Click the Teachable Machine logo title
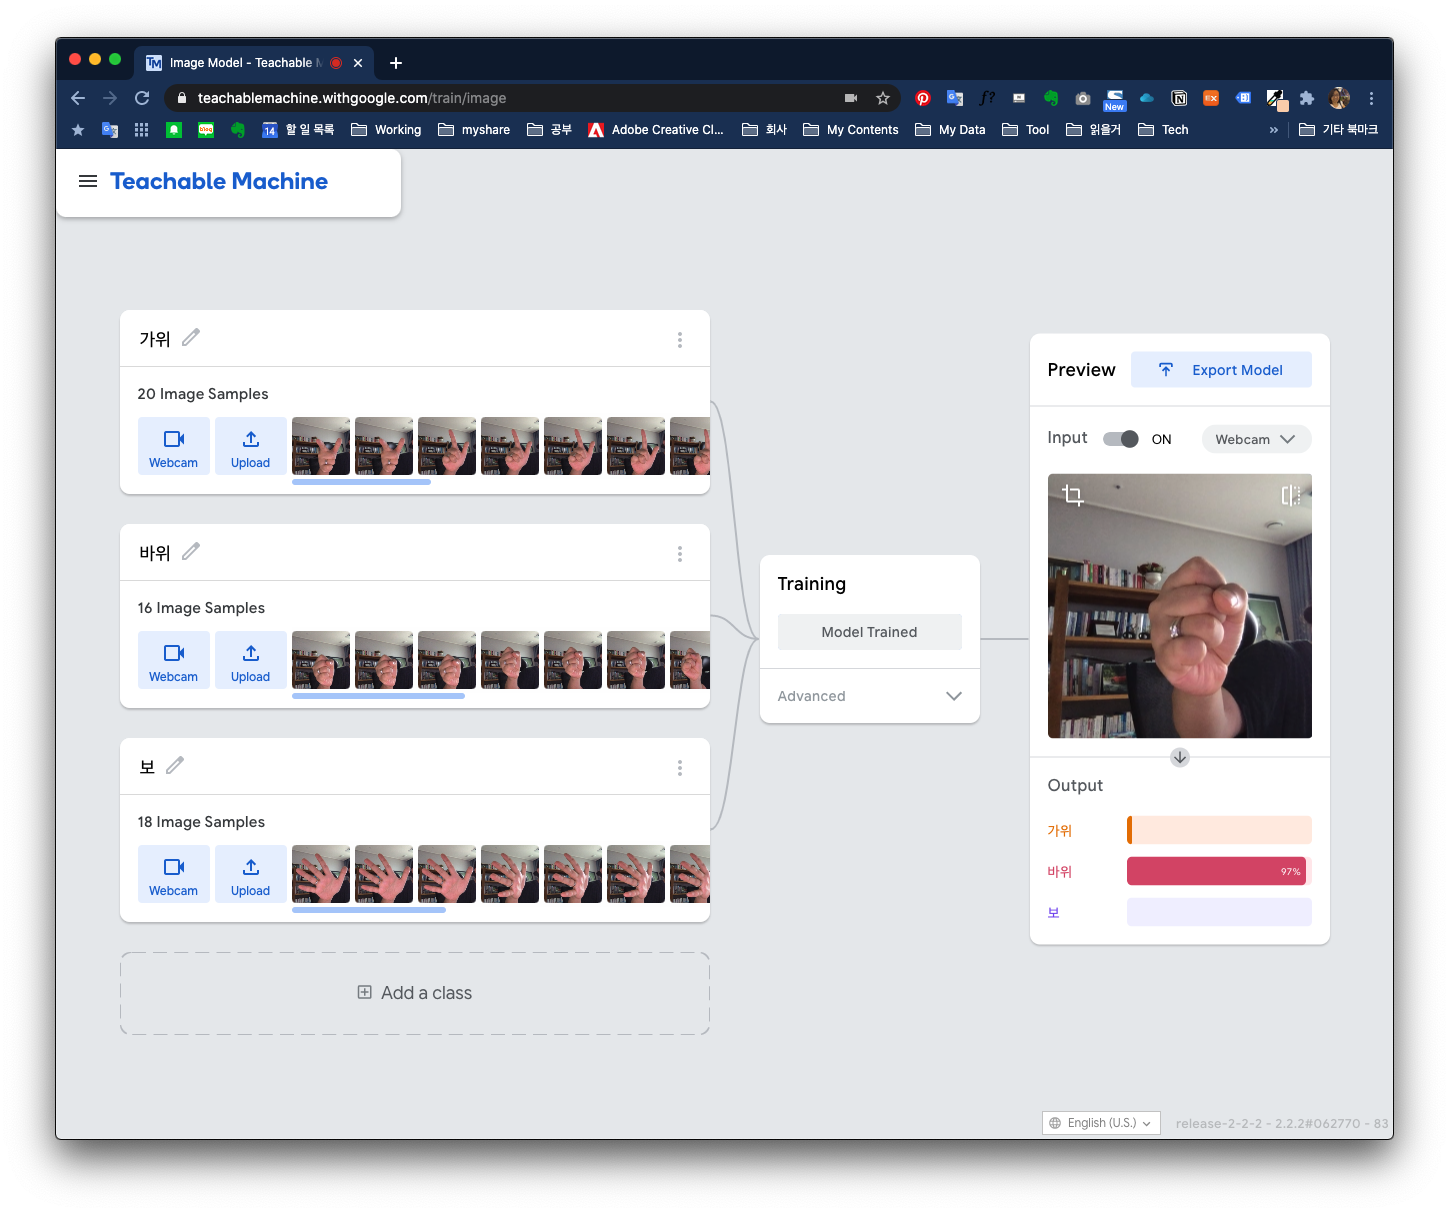The image size is (1449, 1213). pyautogui.click(x=219, y=181)
